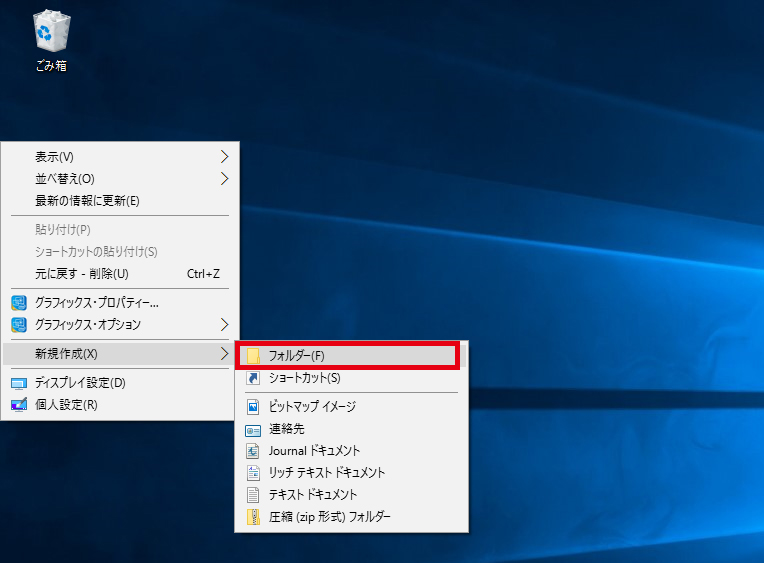Click the 連絡先 contact card icon
The image size is (764, 563).
[253, 430]
